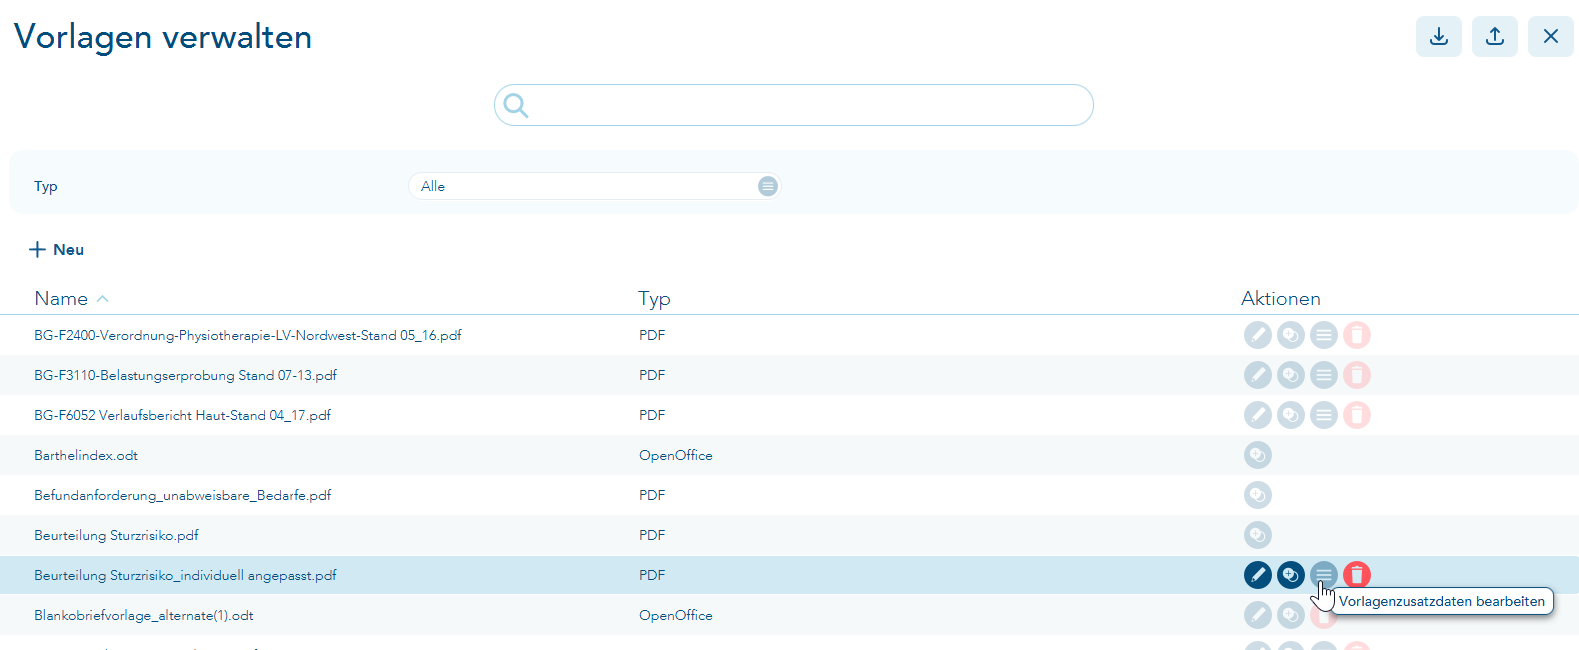
Task: Click the copy icon for the Barthelindex.odt row
Action: pos(1258,455)
